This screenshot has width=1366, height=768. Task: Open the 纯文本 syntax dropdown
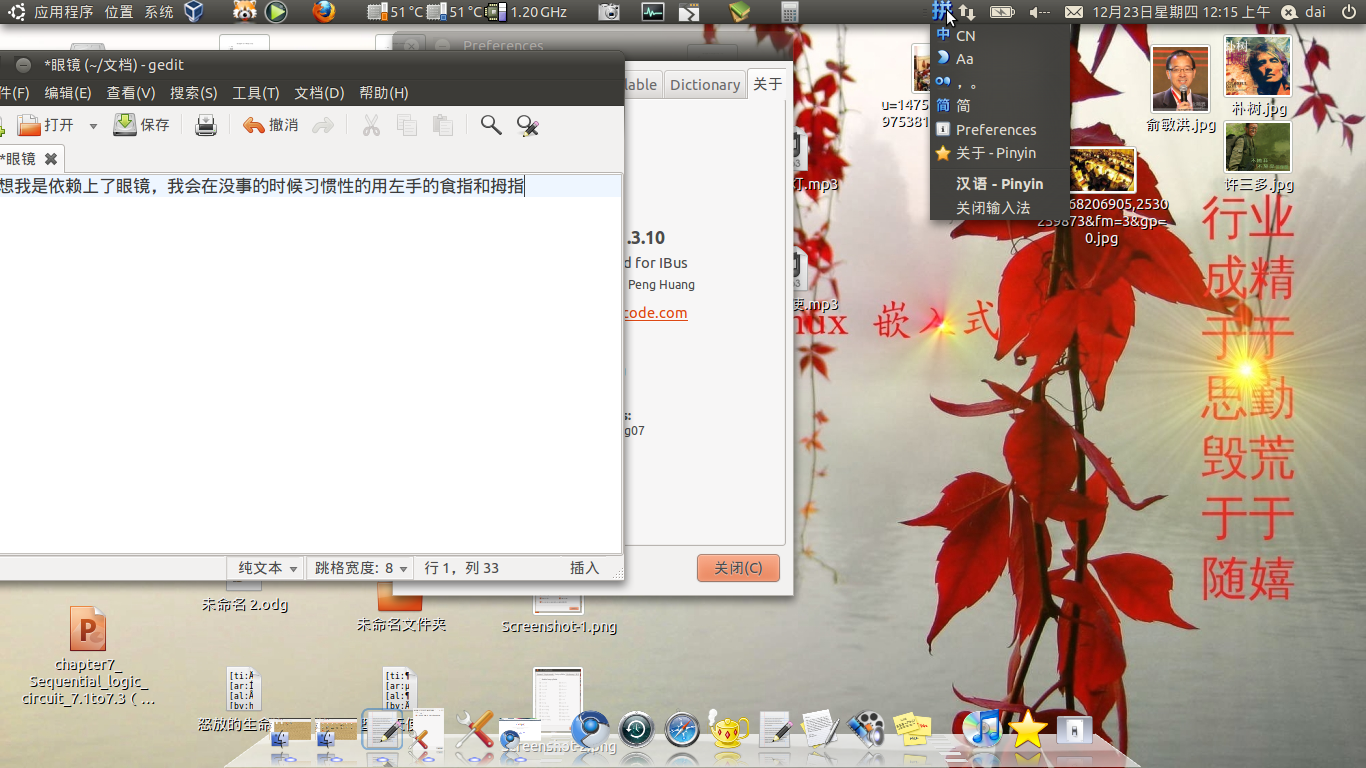267,568
